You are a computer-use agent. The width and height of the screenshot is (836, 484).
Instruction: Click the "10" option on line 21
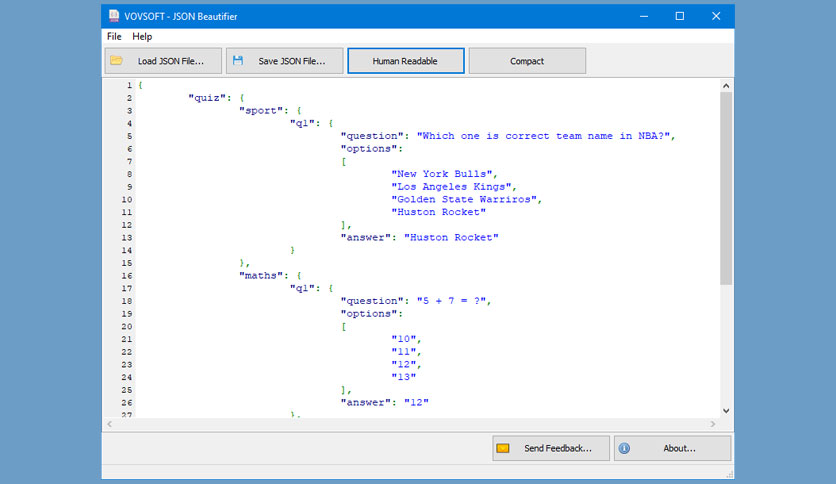[404, 339]
